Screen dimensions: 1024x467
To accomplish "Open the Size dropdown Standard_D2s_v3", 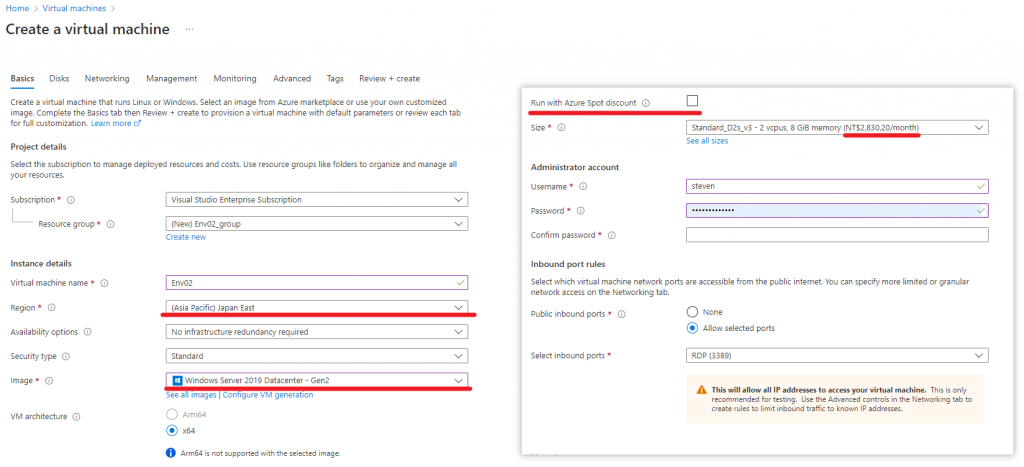I will point(837,128).
